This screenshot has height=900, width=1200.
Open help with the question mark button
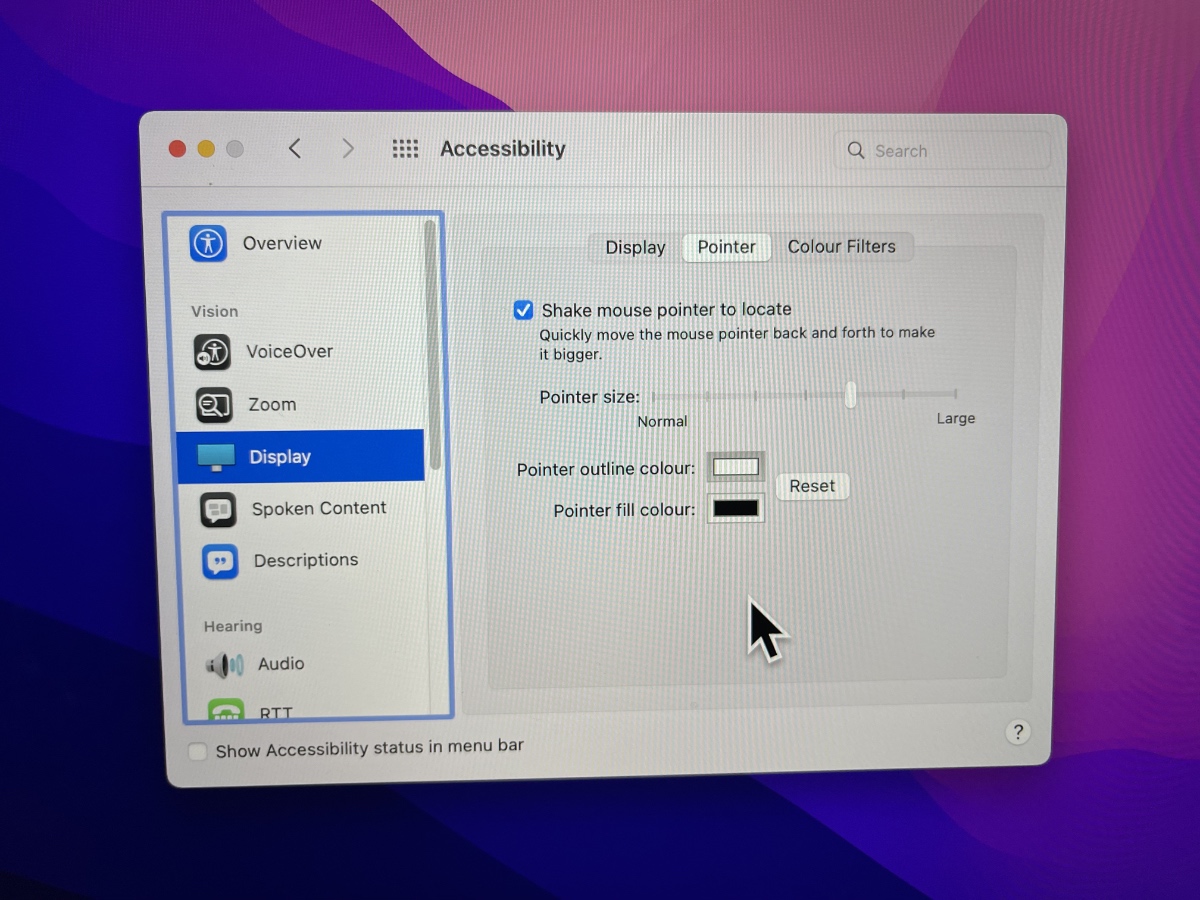[1017, 732]
